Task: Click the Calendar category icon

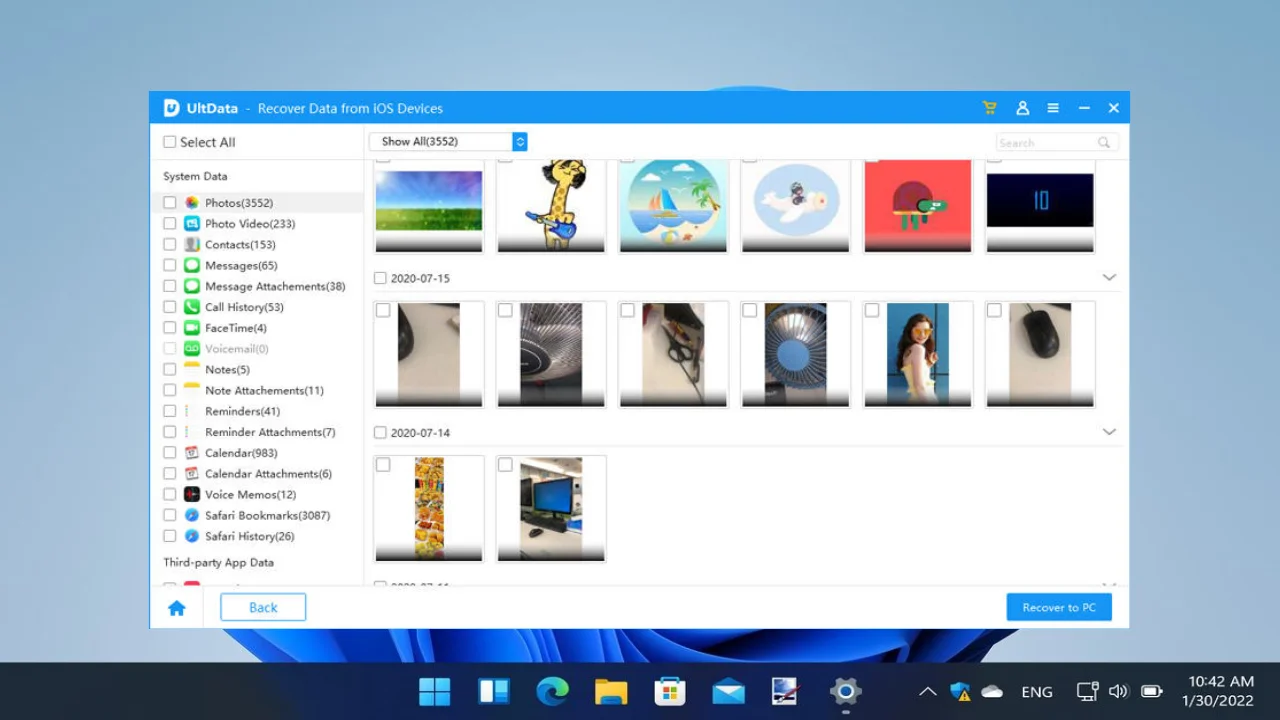Action: (192, 453)
